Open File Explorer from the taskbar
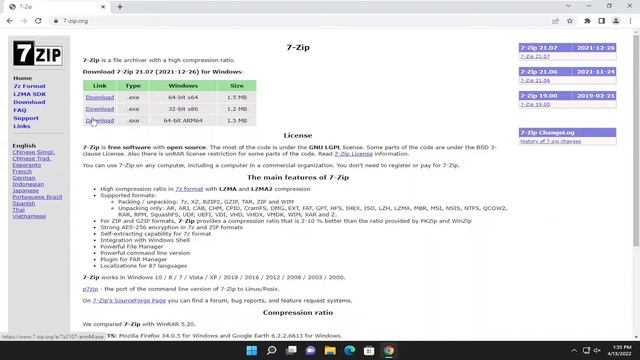Viewport: 640px width, 360px height. tap(330, 351)
